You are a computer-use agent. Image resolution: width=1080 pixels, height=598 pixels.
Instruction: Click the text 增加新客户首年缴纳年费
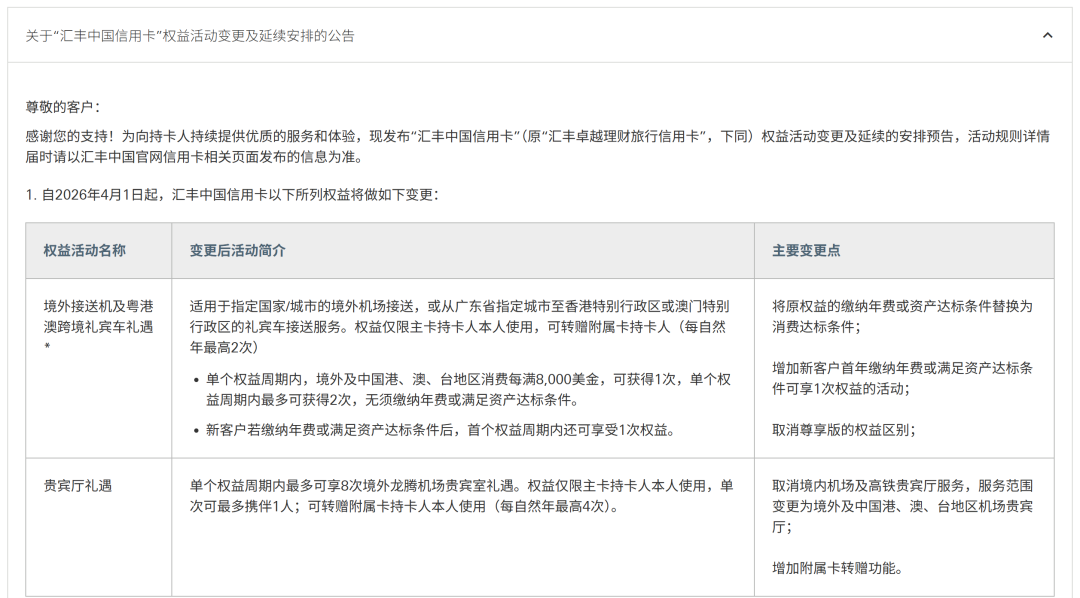[902, 378]
